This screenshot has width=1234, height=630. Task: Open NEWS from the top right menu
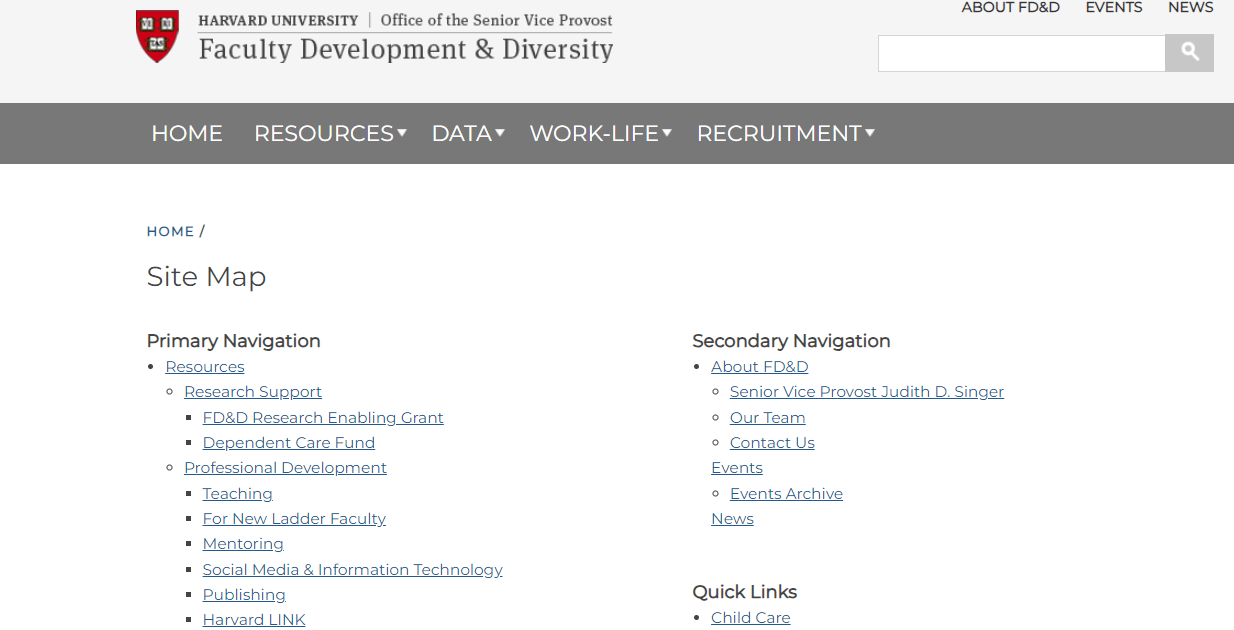pyautogui.click(x=1190, y=7)
